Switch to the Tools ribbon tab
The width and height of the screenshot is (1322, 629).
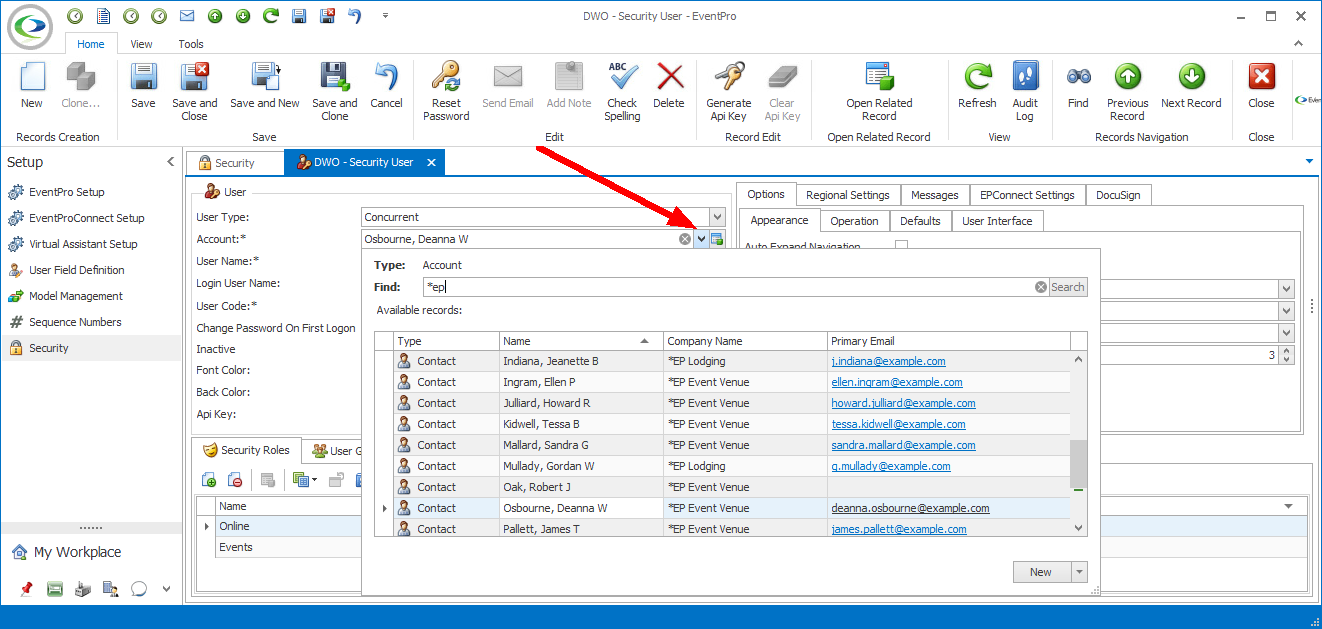pyautogui.click(x=191, y=44)
